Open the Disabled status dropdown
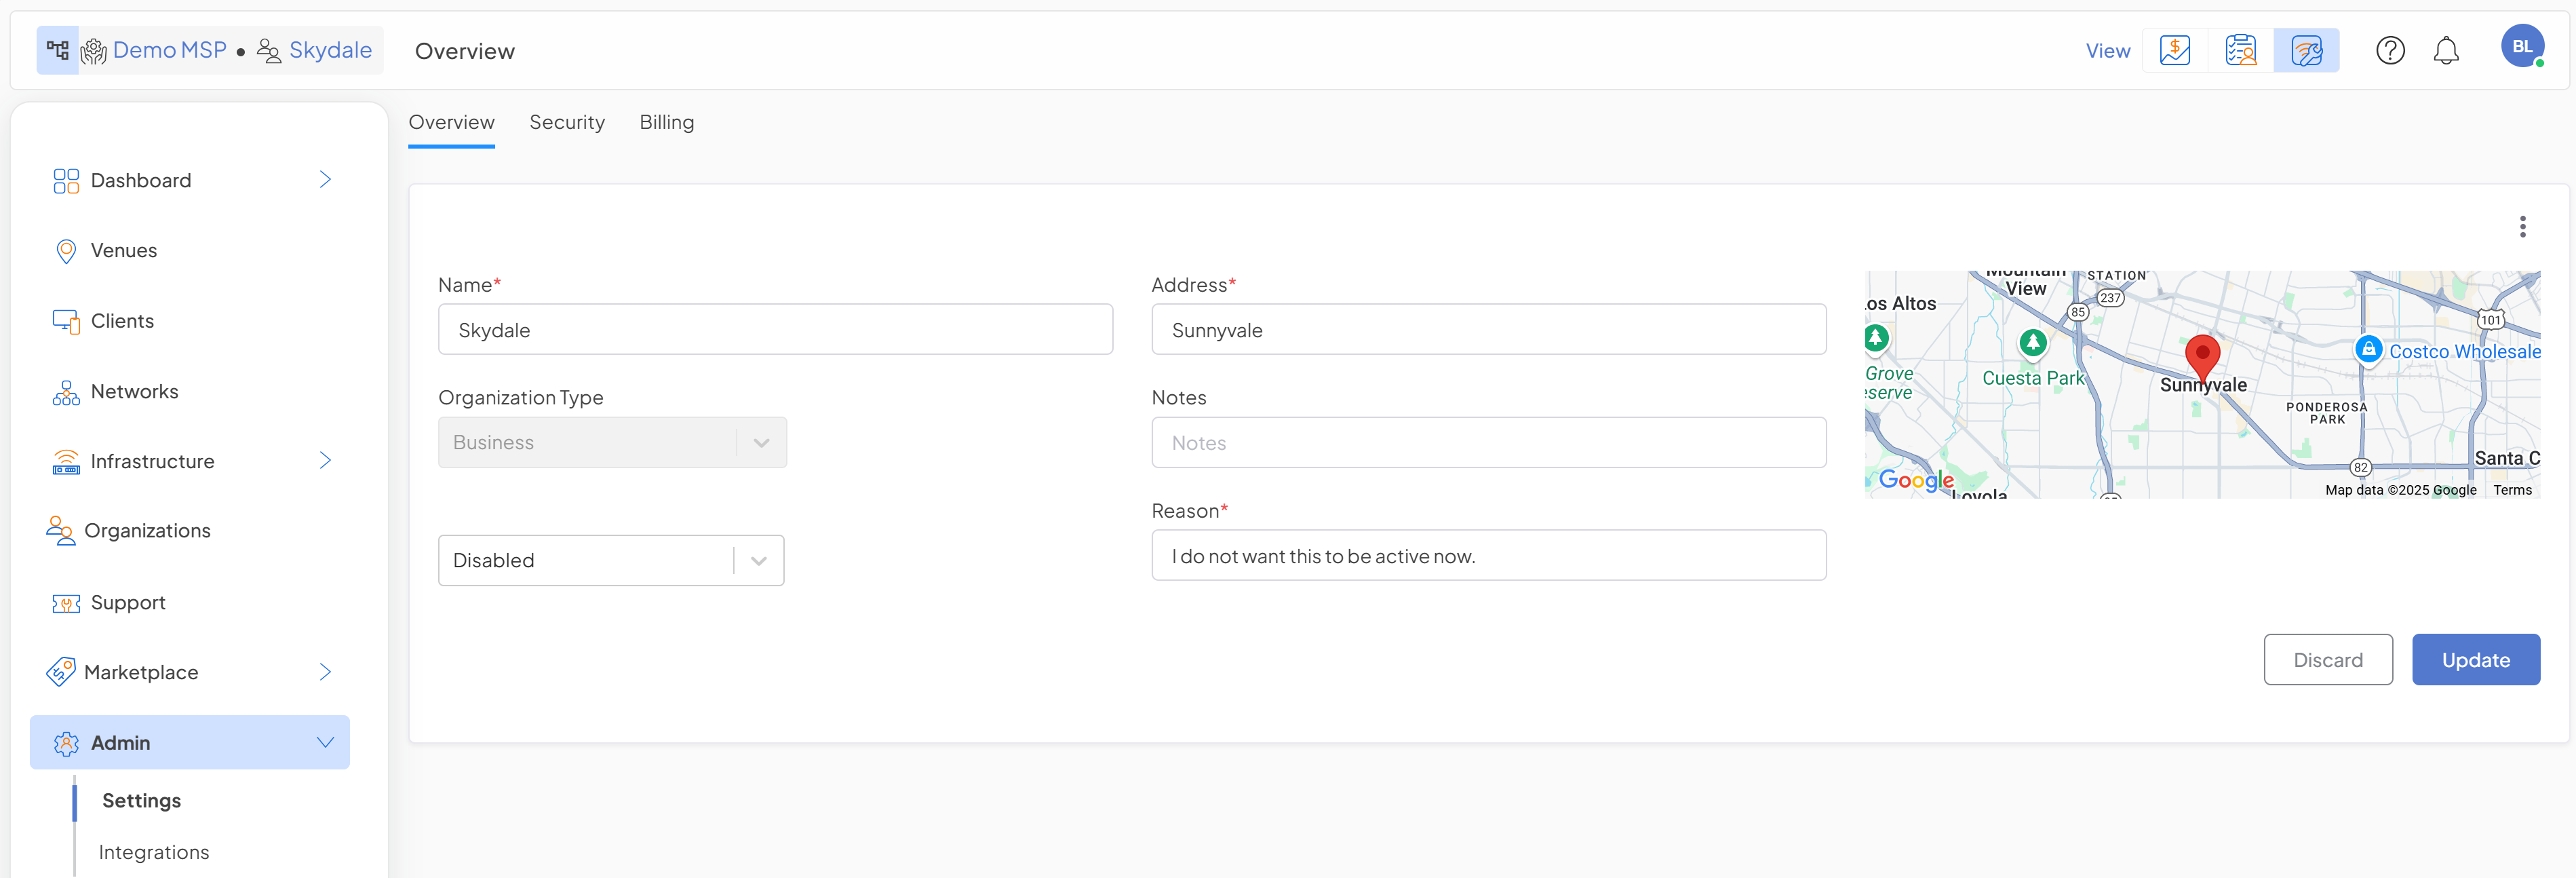Image resolution: width=2576 pixels, height=878 pixels. click(610, 560)
